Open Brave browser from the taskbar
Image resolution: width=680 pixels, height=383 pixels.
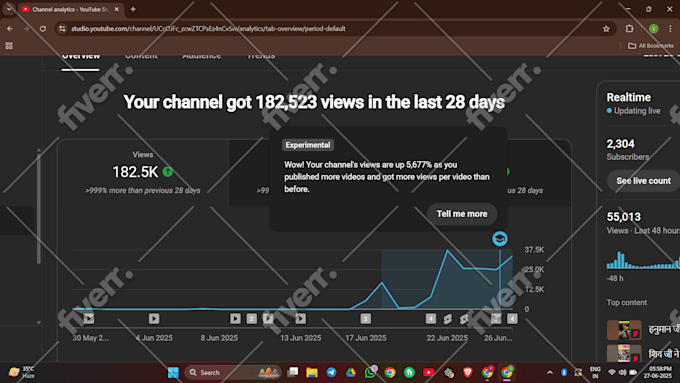coord(468,372)
